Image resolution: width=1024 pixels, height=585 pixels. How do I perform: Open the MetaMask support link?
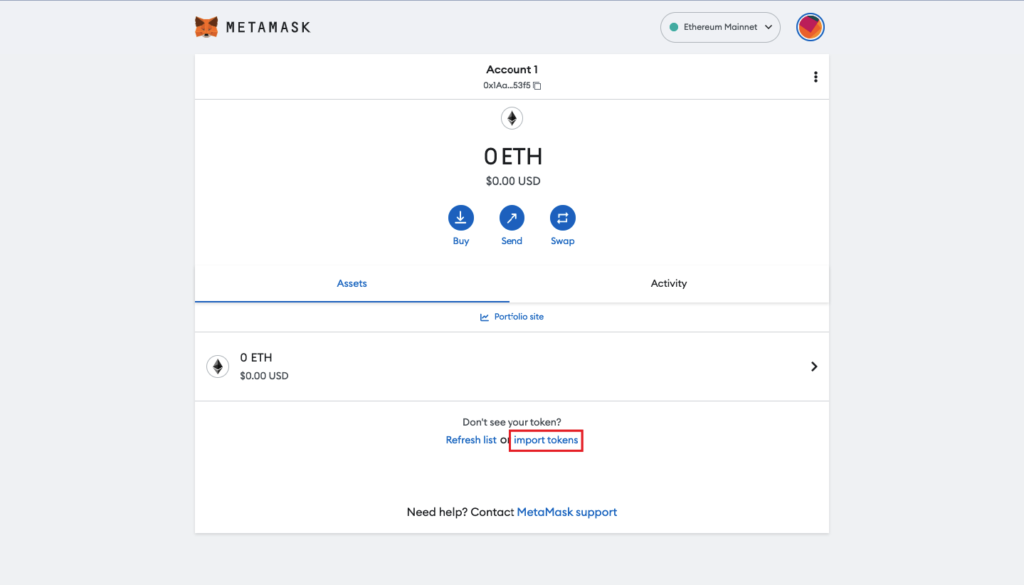click(x=567, y=512)
